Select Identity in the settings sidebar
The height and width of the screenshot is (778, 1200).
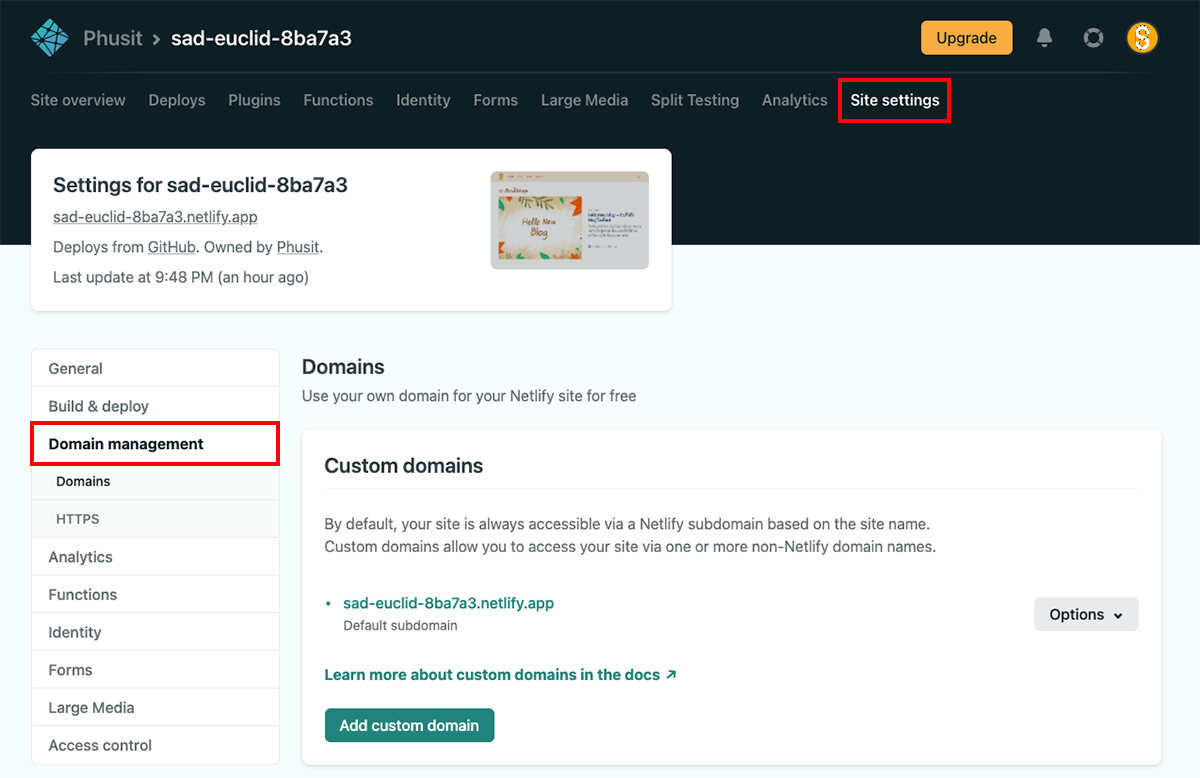155,632
